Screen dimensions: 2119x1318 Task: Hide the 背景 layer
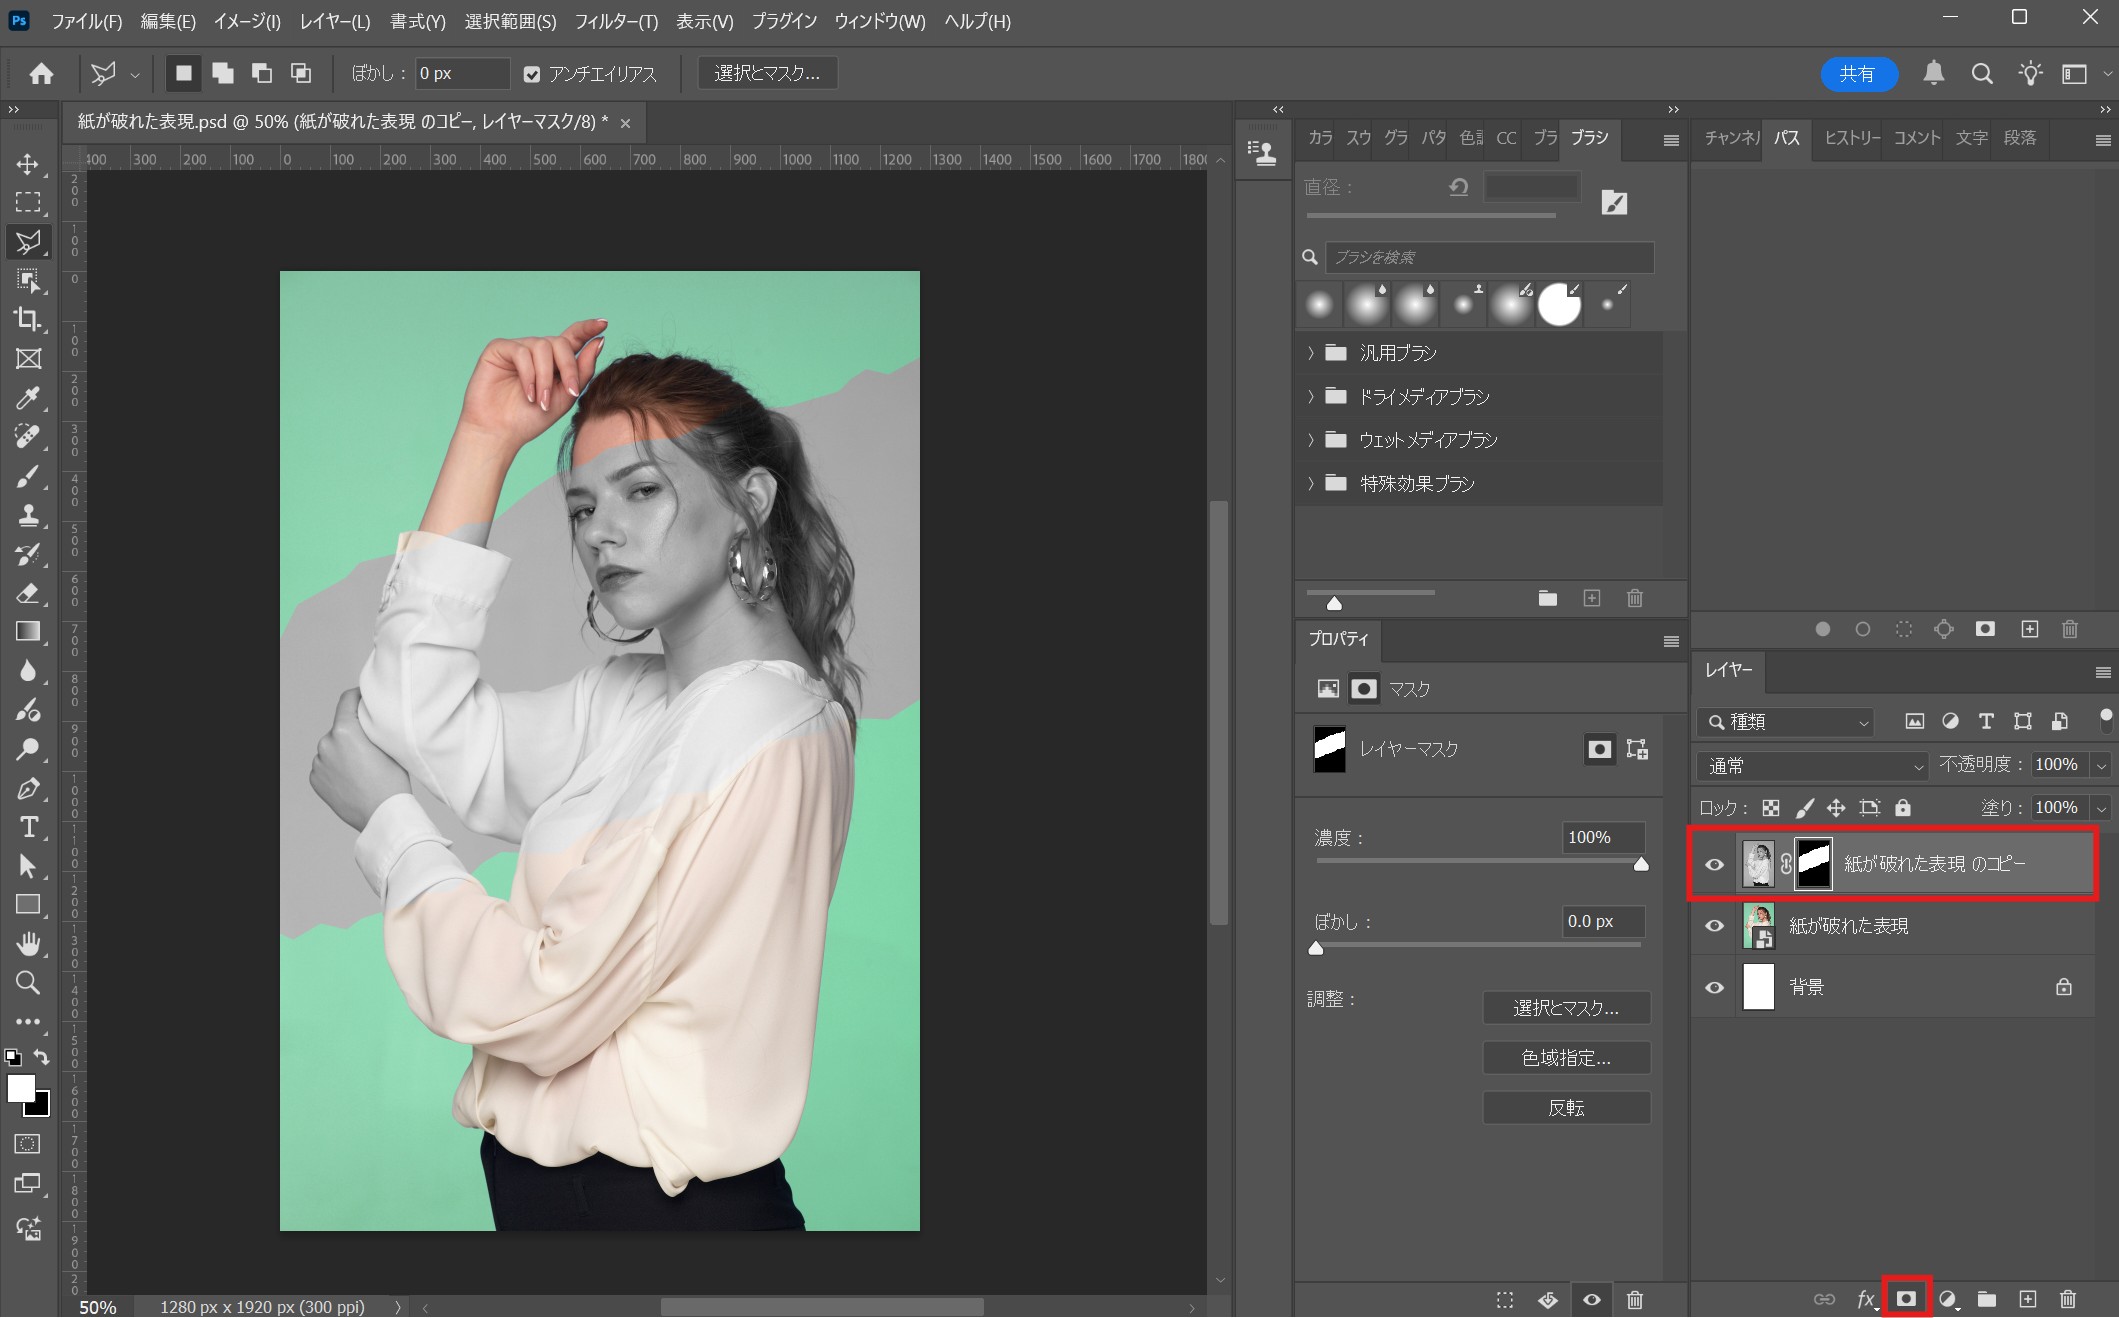click(1714, 987)
